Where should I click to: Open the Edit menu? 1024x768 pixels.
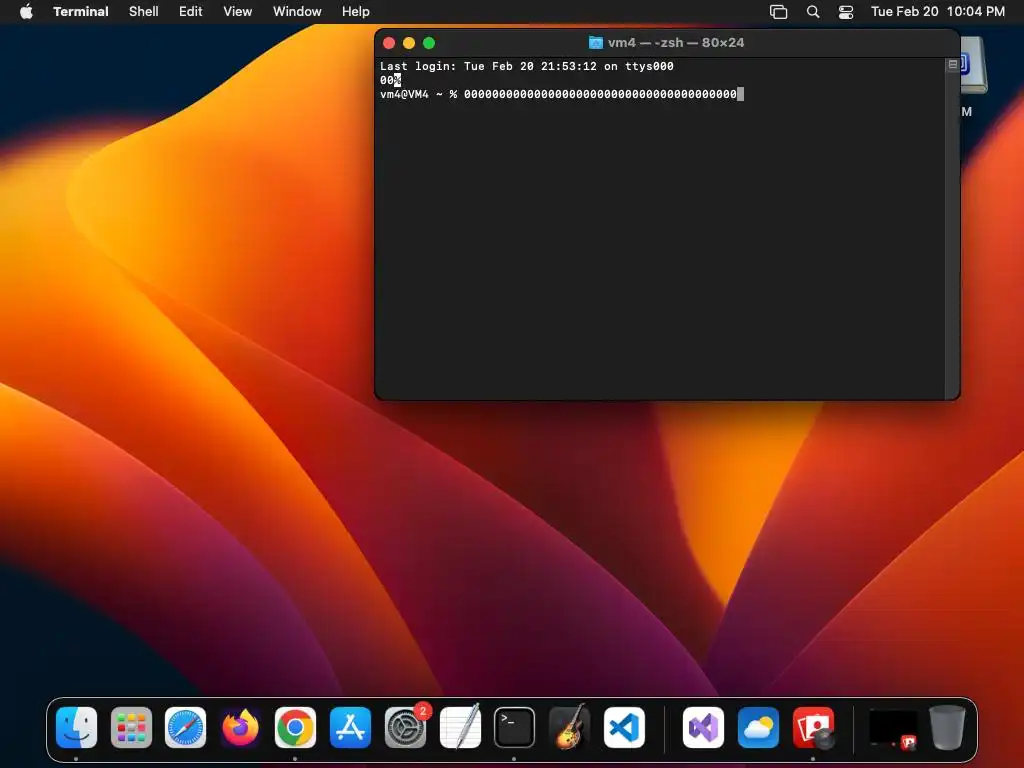(190, 11)
